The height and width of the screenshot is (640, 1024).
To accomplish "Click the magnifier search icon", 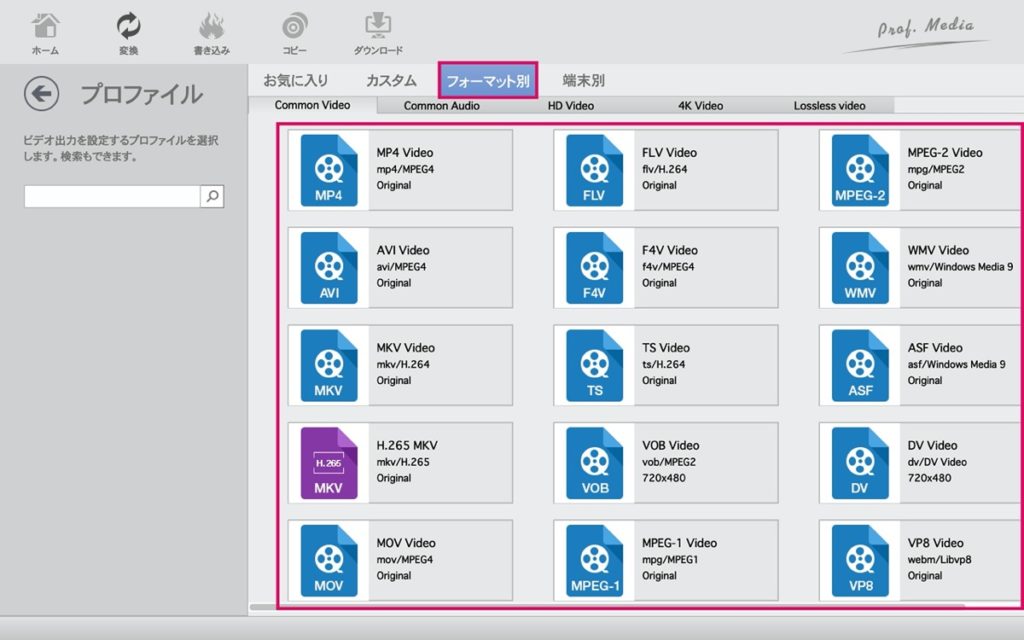I will (212, 196).
